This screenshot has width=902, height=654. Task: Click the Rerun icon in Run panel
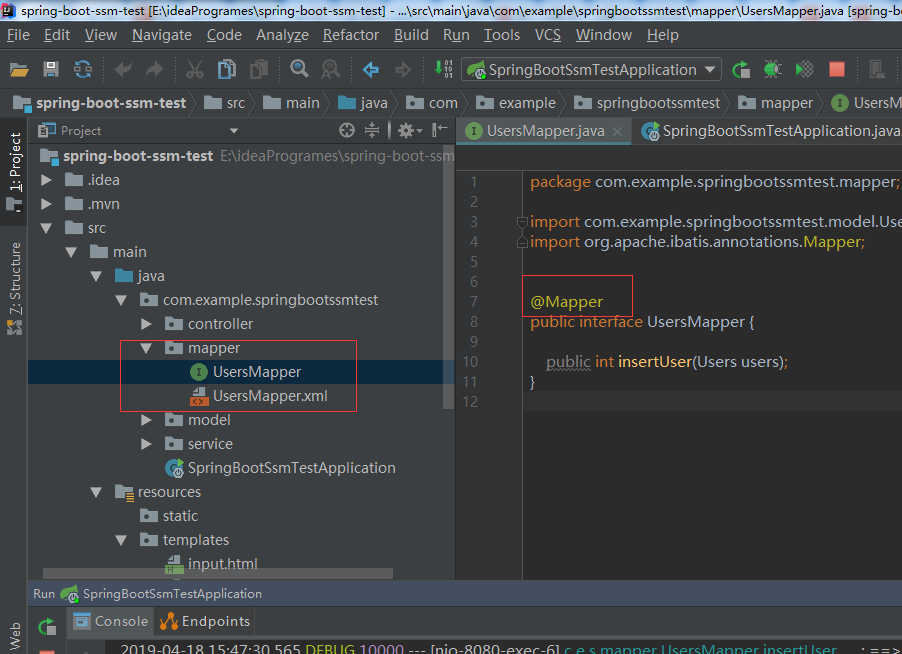[x=47, y=626]
